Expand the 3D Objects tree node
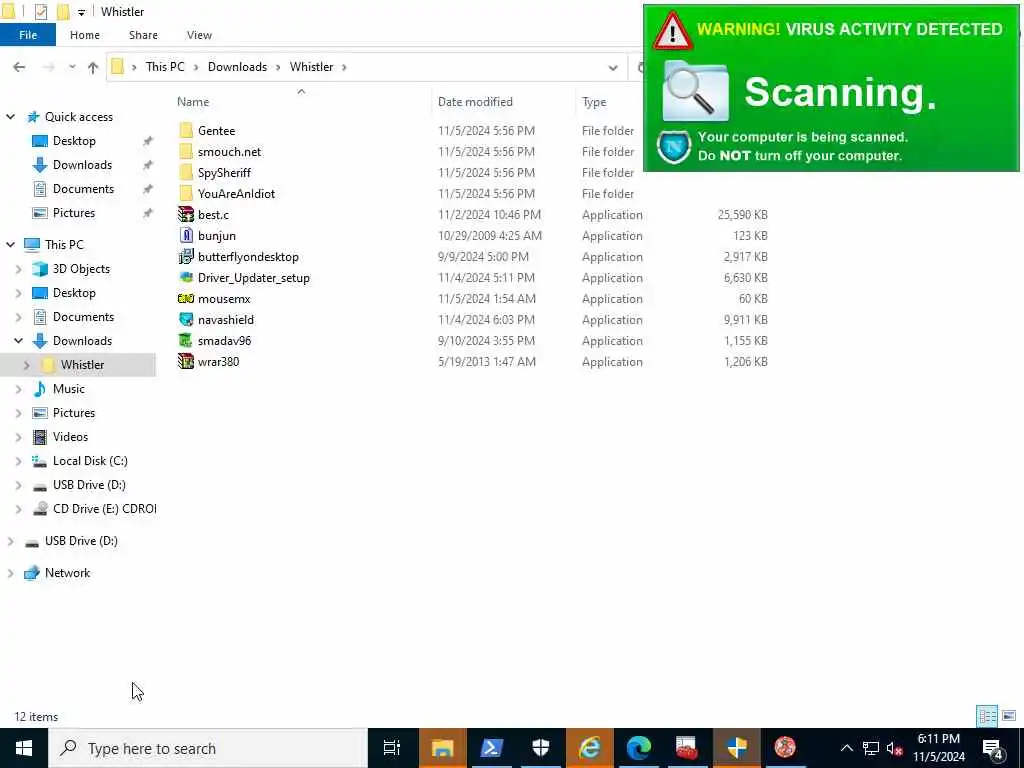 point(18,269)
